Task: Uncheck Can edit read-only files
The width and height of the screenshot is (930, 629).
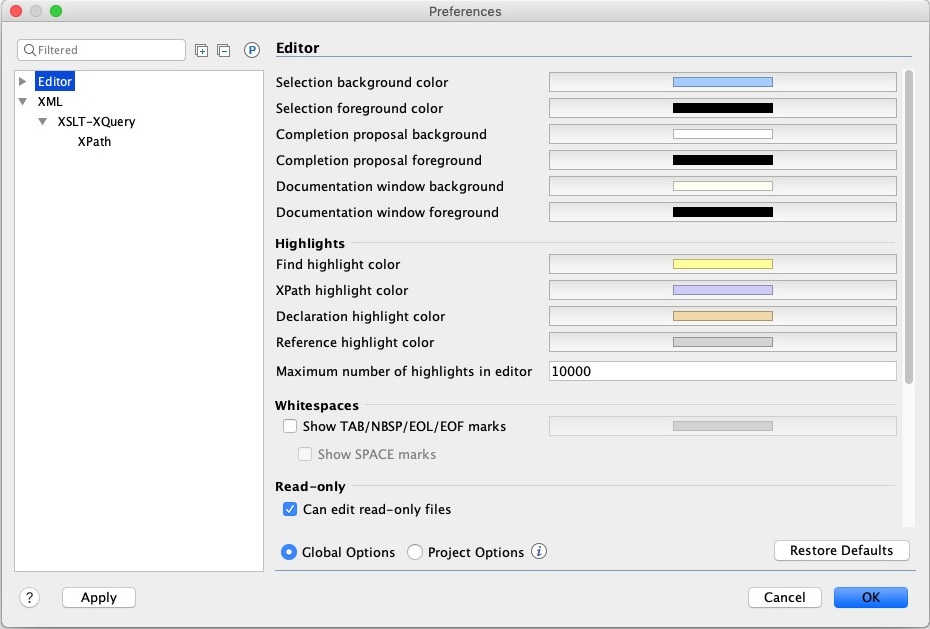Action: pos(290,509)
